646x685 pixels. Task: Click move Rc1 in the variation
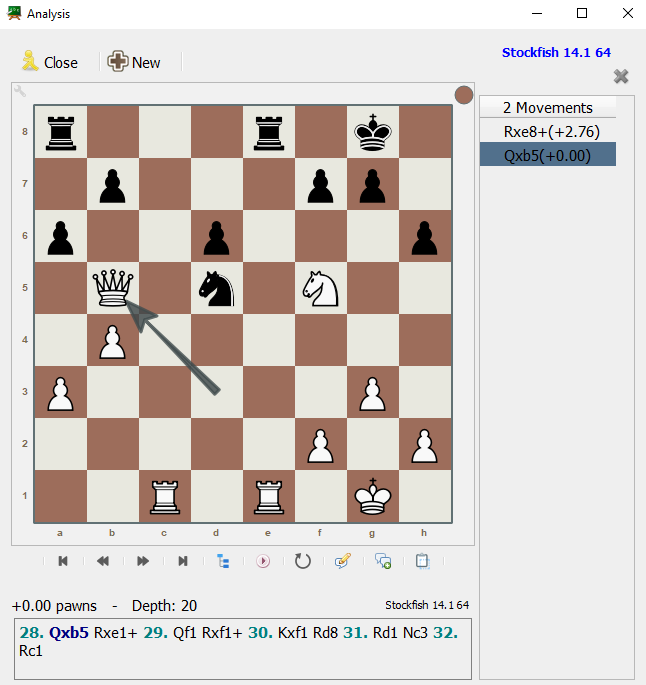(x=31, y=651)
